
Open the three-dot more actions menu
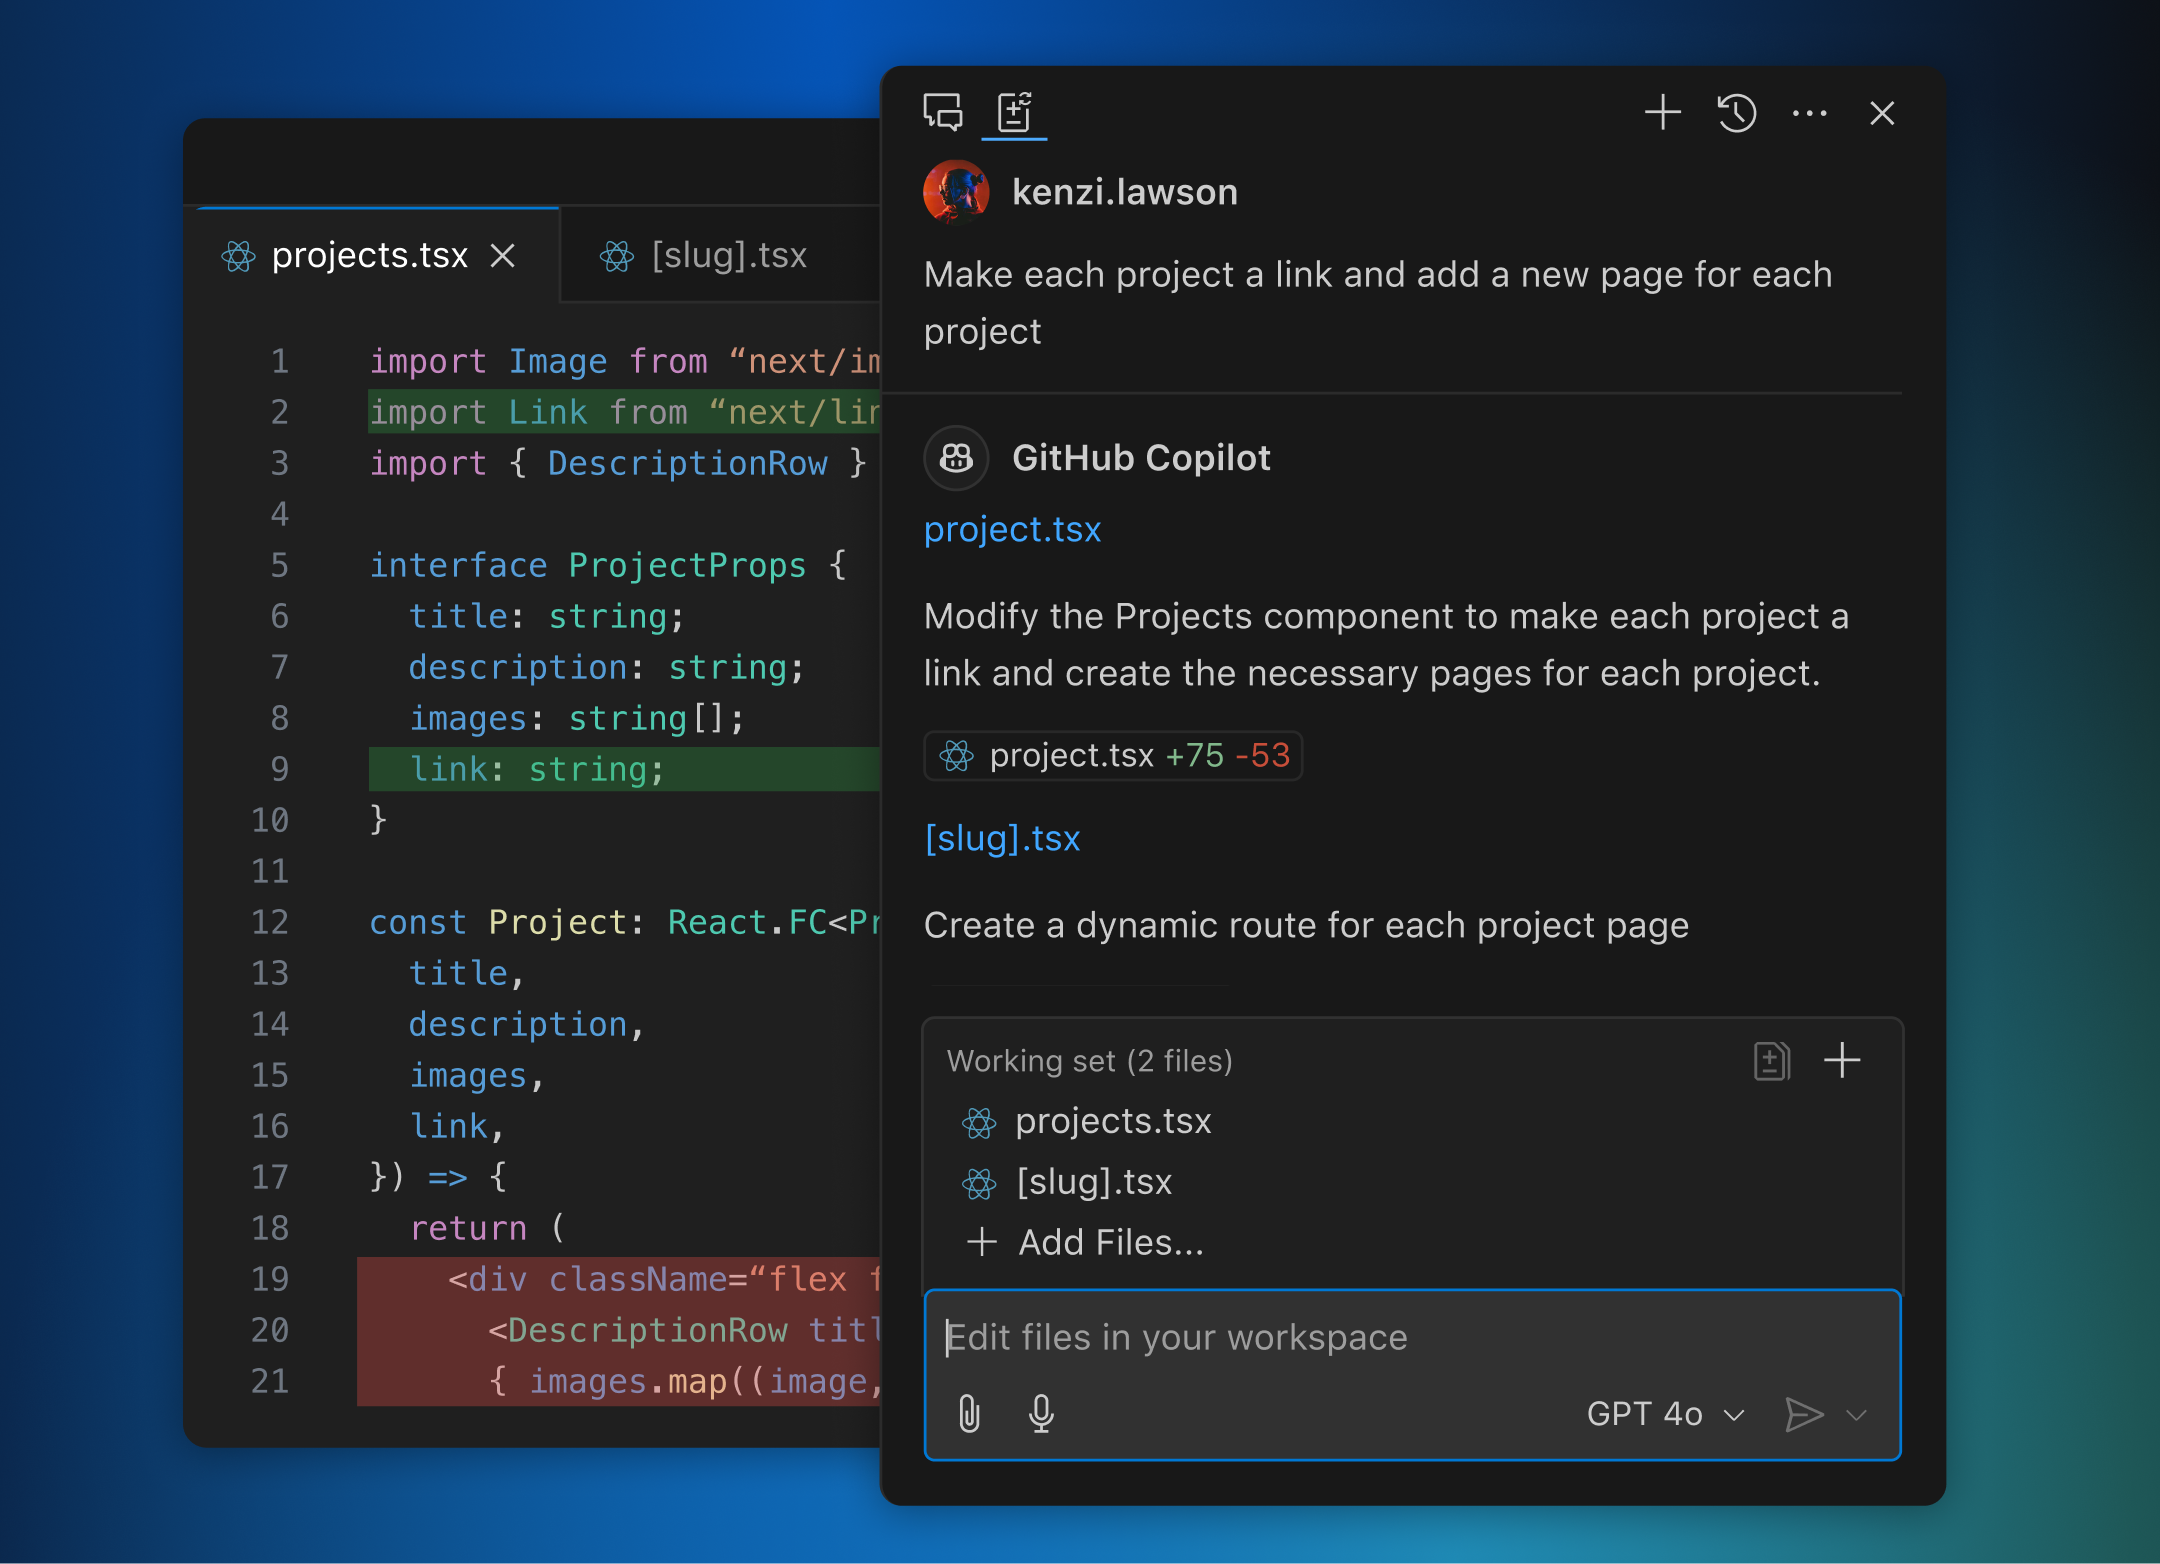1809,113
